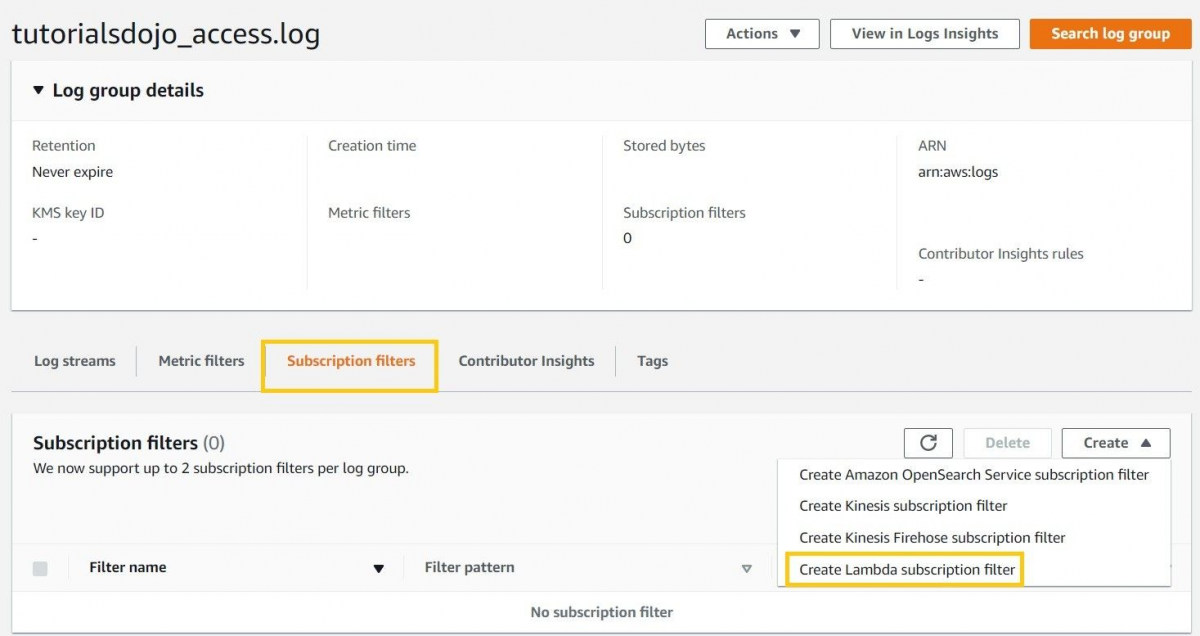
Task: Click the disabled Delete button
Action: [x=1007, y=443]
